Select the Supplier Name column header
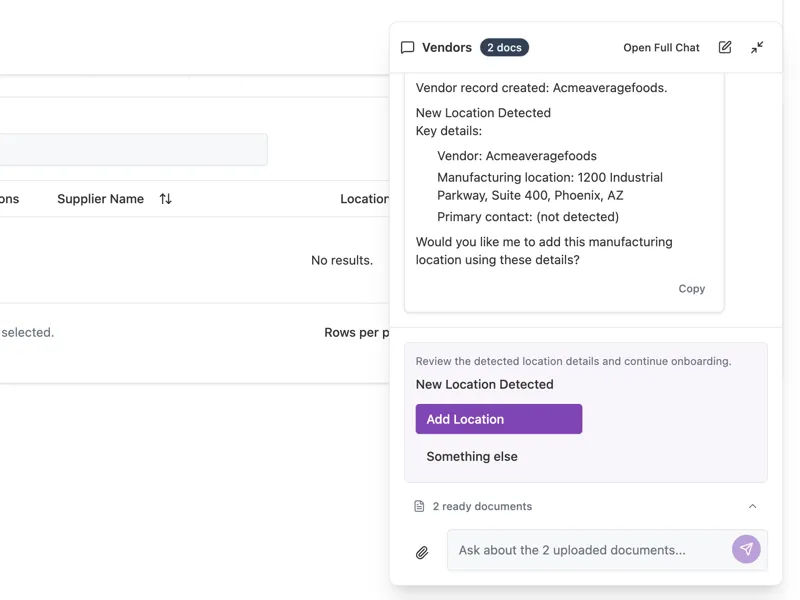This screenshot has width=800, height=600. click(x=100, y=198)
